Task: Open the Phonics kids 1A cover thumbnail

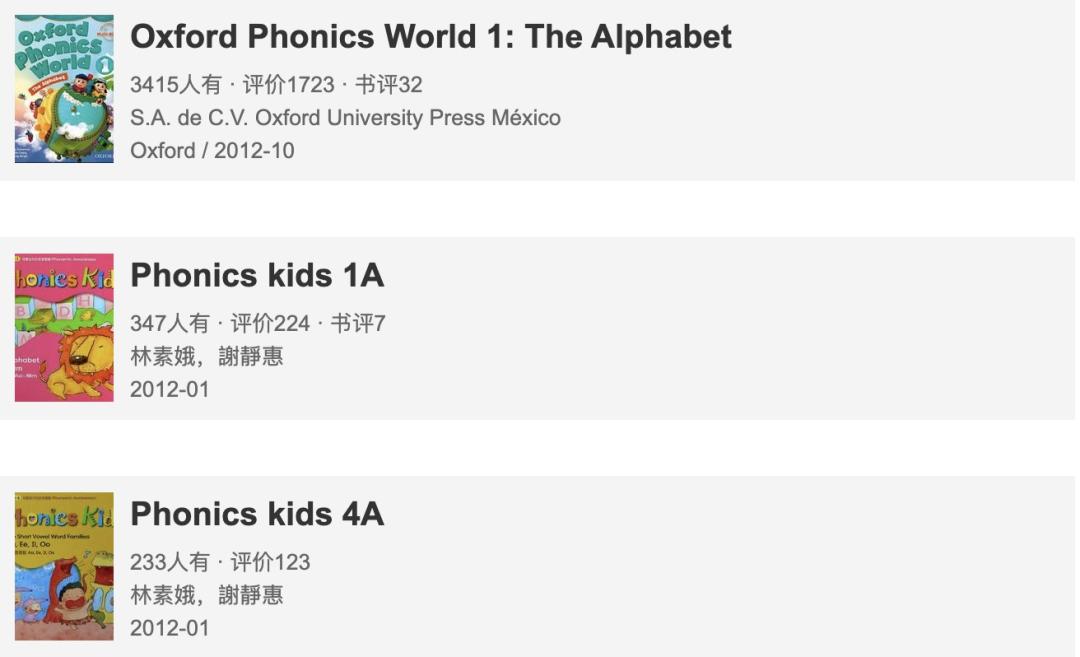Action: click(x=64, y=328)
